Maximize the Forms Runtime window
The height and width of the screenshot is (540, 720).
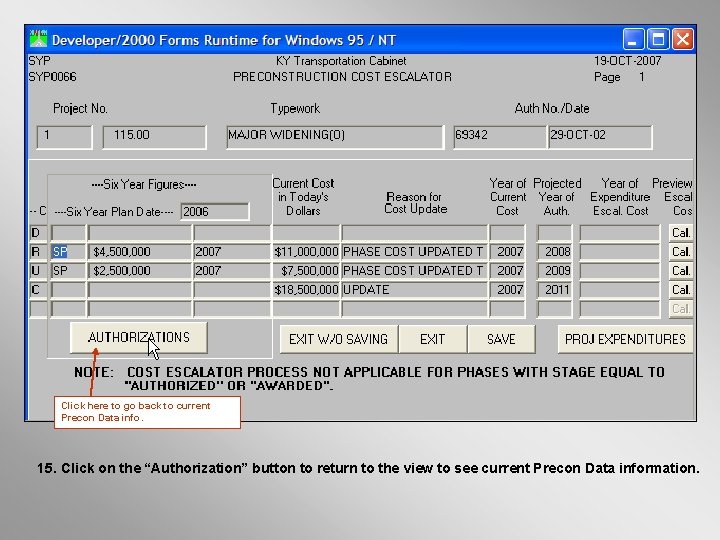point(658,39)
